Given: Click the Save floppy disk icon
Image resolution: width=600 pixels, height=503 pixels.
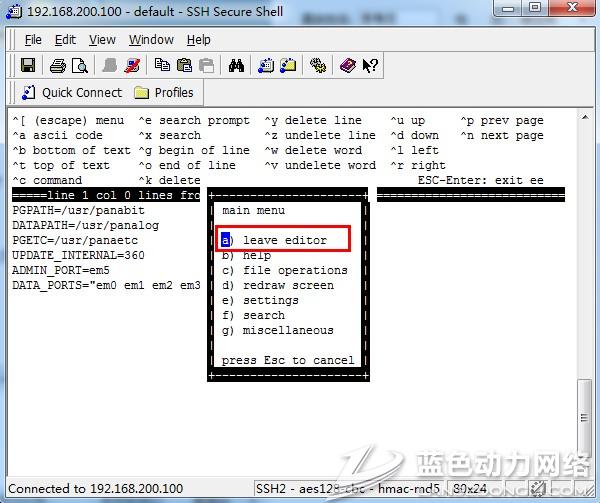Looking at the screenshot, I should pos(28,66).
